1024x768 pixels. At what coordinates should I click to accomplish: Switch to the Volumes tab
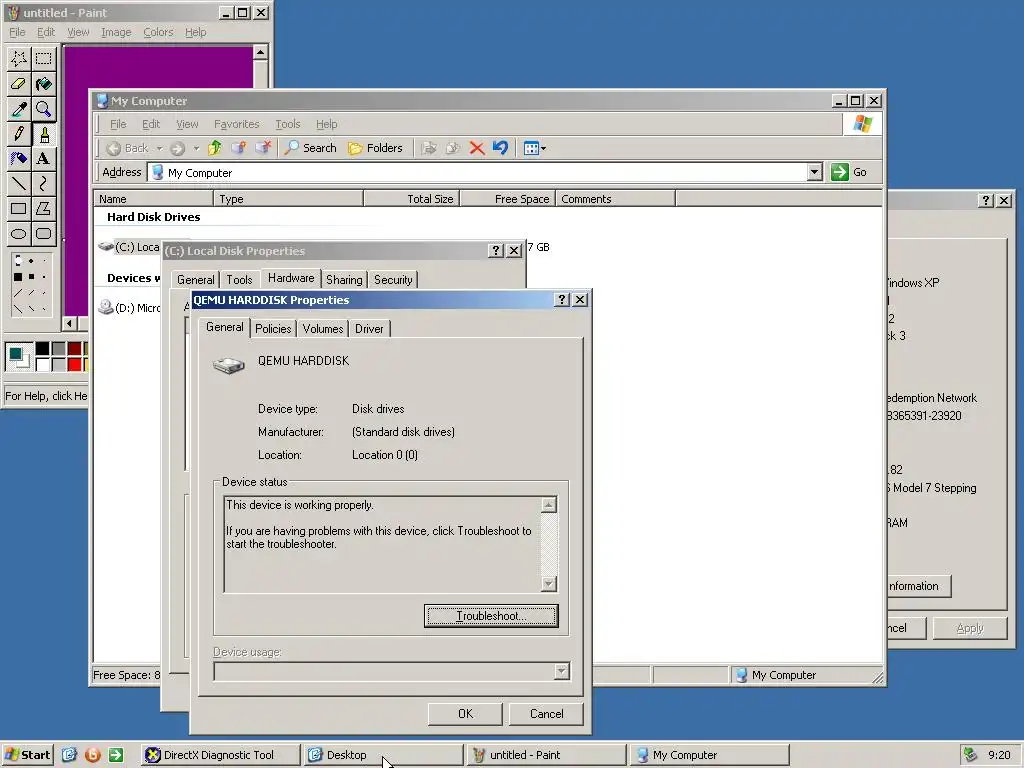323,328
